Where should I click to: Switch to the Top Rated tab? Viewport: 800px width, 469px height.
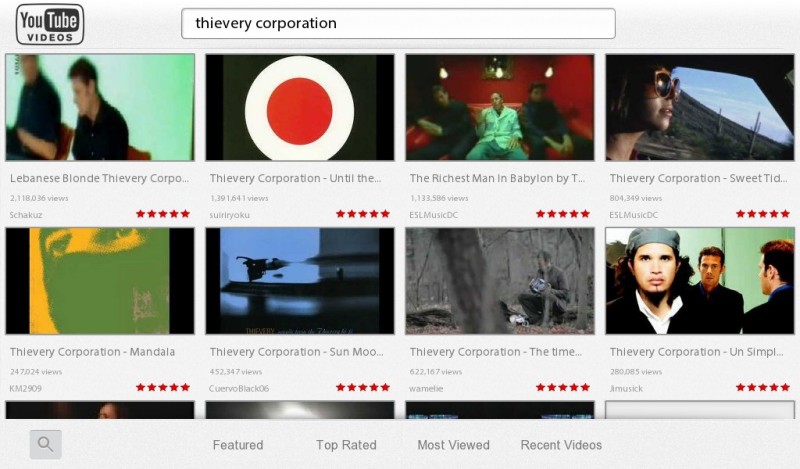click(346, 445)
